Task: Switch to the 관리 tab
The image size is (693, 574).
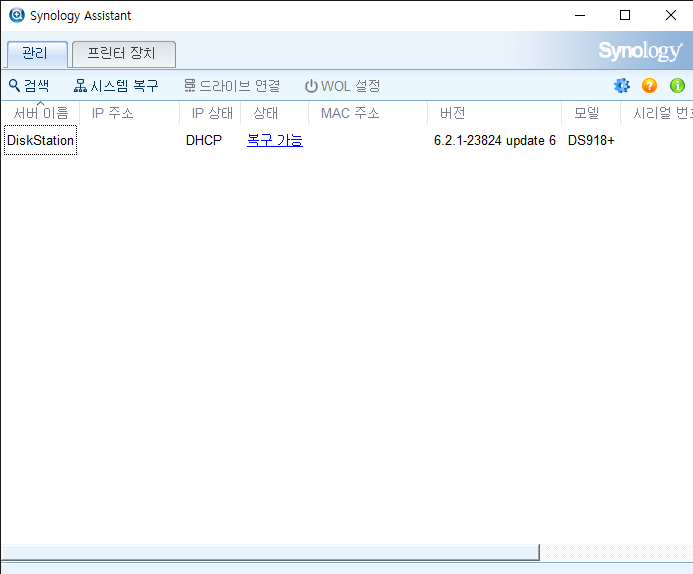Action: [x=37, y=54]
